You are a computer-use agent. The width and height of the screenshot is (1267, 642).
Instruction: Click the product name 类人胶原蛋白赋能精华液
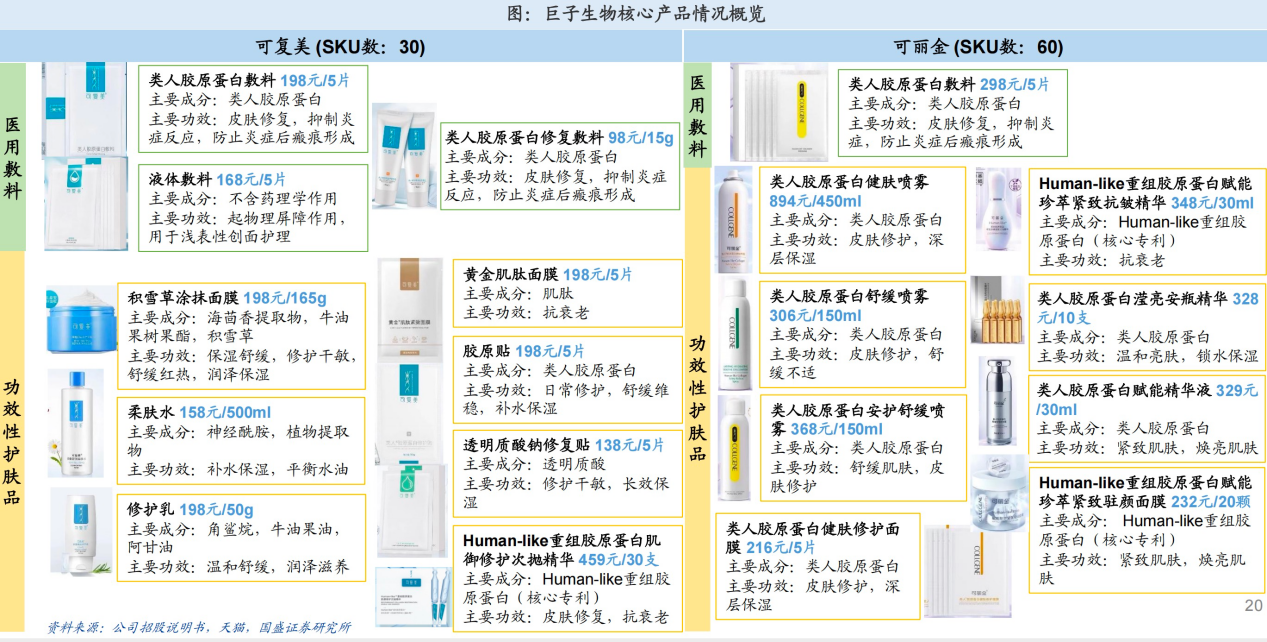click(x=1123, y=391)
